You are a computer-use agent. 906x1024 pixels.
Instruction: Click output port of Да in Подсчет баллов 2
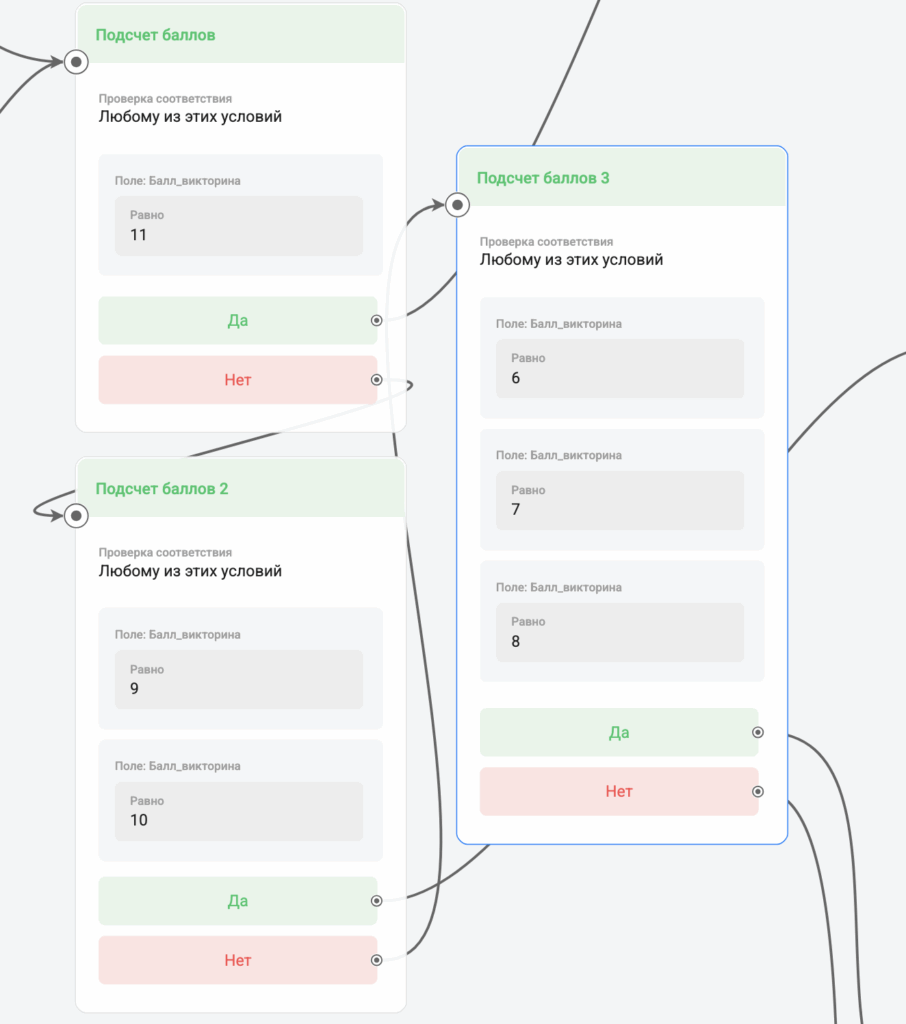pos(376,901)
